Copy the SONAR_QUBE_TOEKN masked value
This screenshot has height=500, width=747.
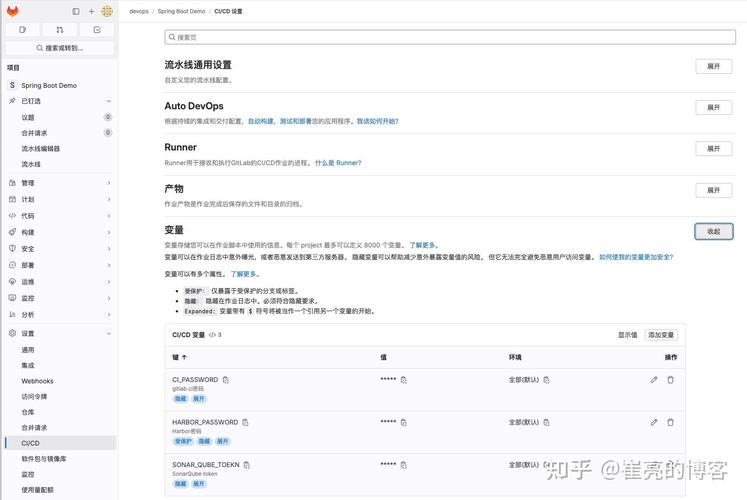pyautogui.click(x=404, y=464)
